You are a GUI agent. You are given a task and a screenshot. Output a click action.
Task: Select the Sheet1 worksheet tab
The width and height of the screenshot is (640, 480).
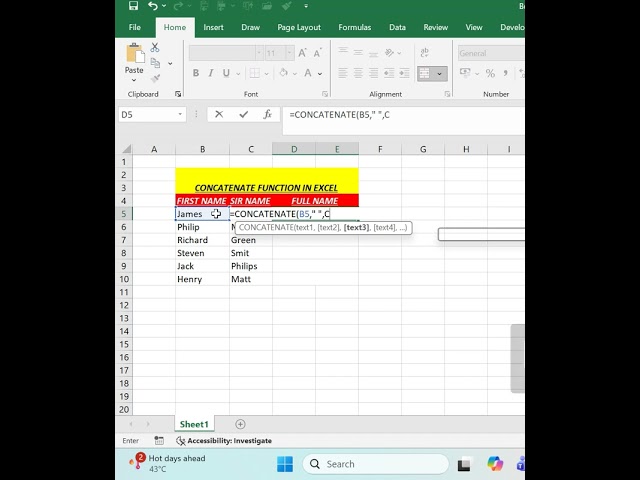[x=194, y=424]
